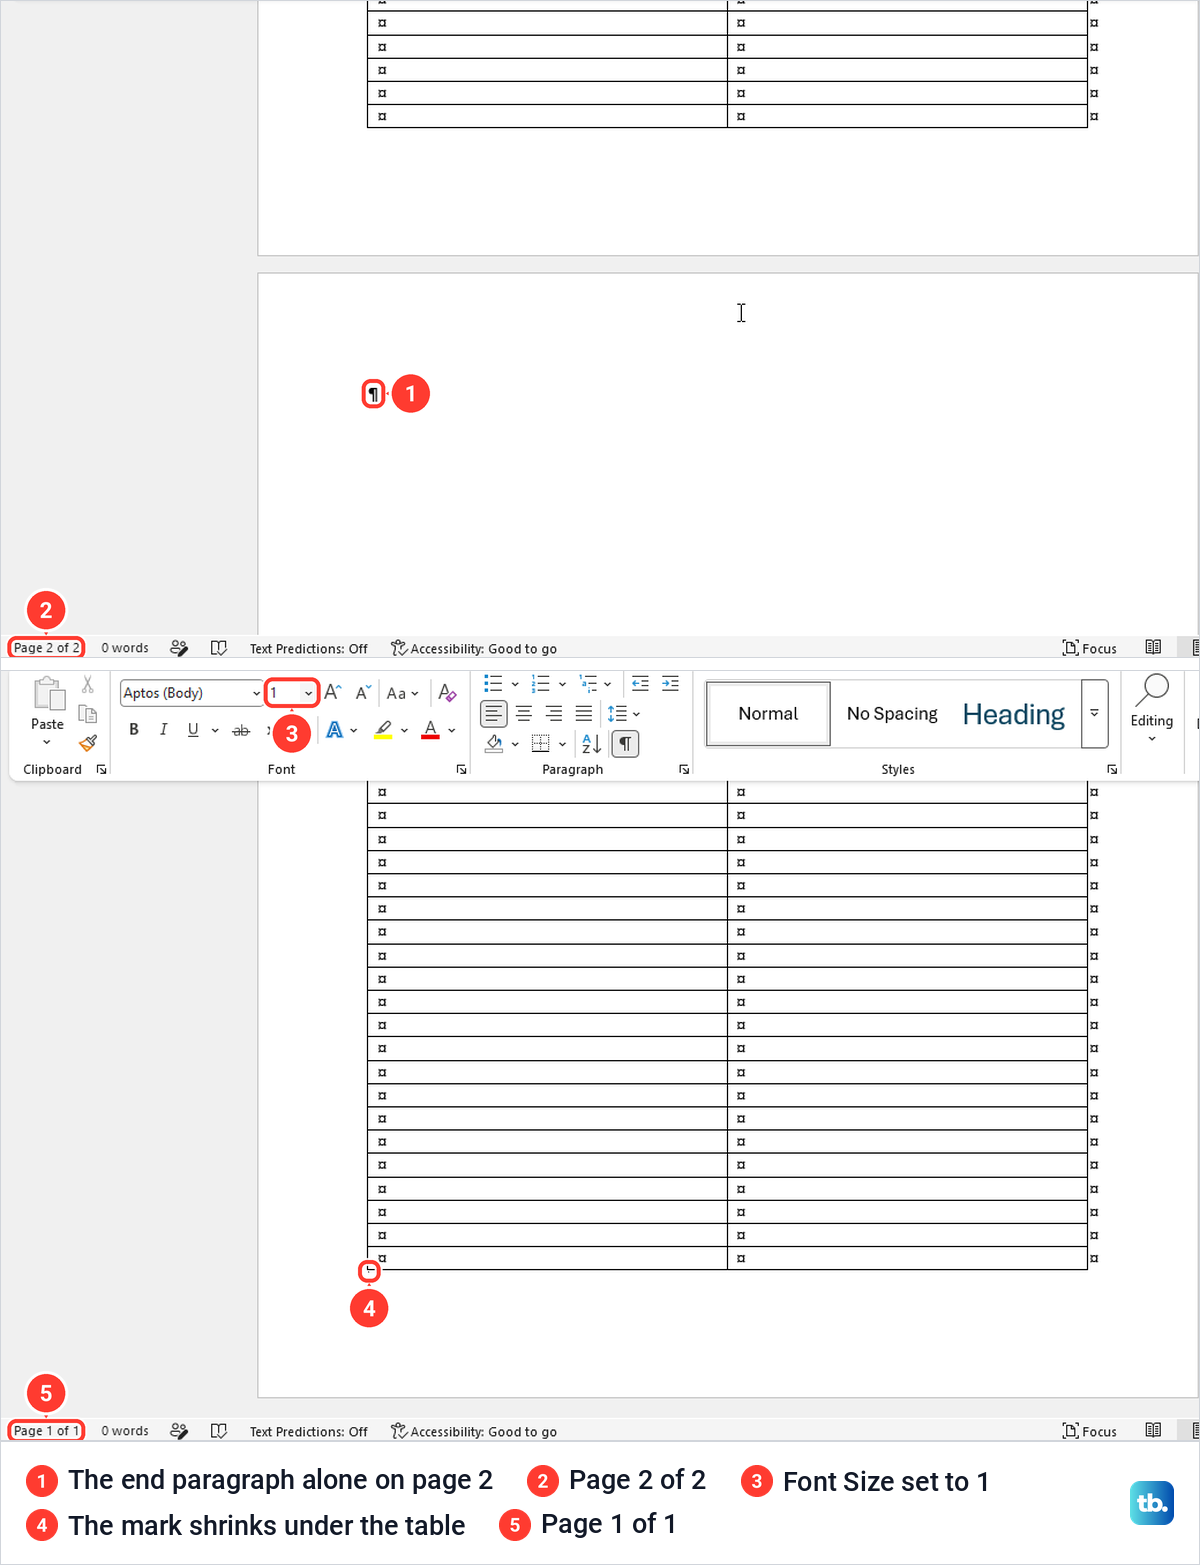Click the Cut scissors icon
The image size is (1200, 1565).
[88, 685]
